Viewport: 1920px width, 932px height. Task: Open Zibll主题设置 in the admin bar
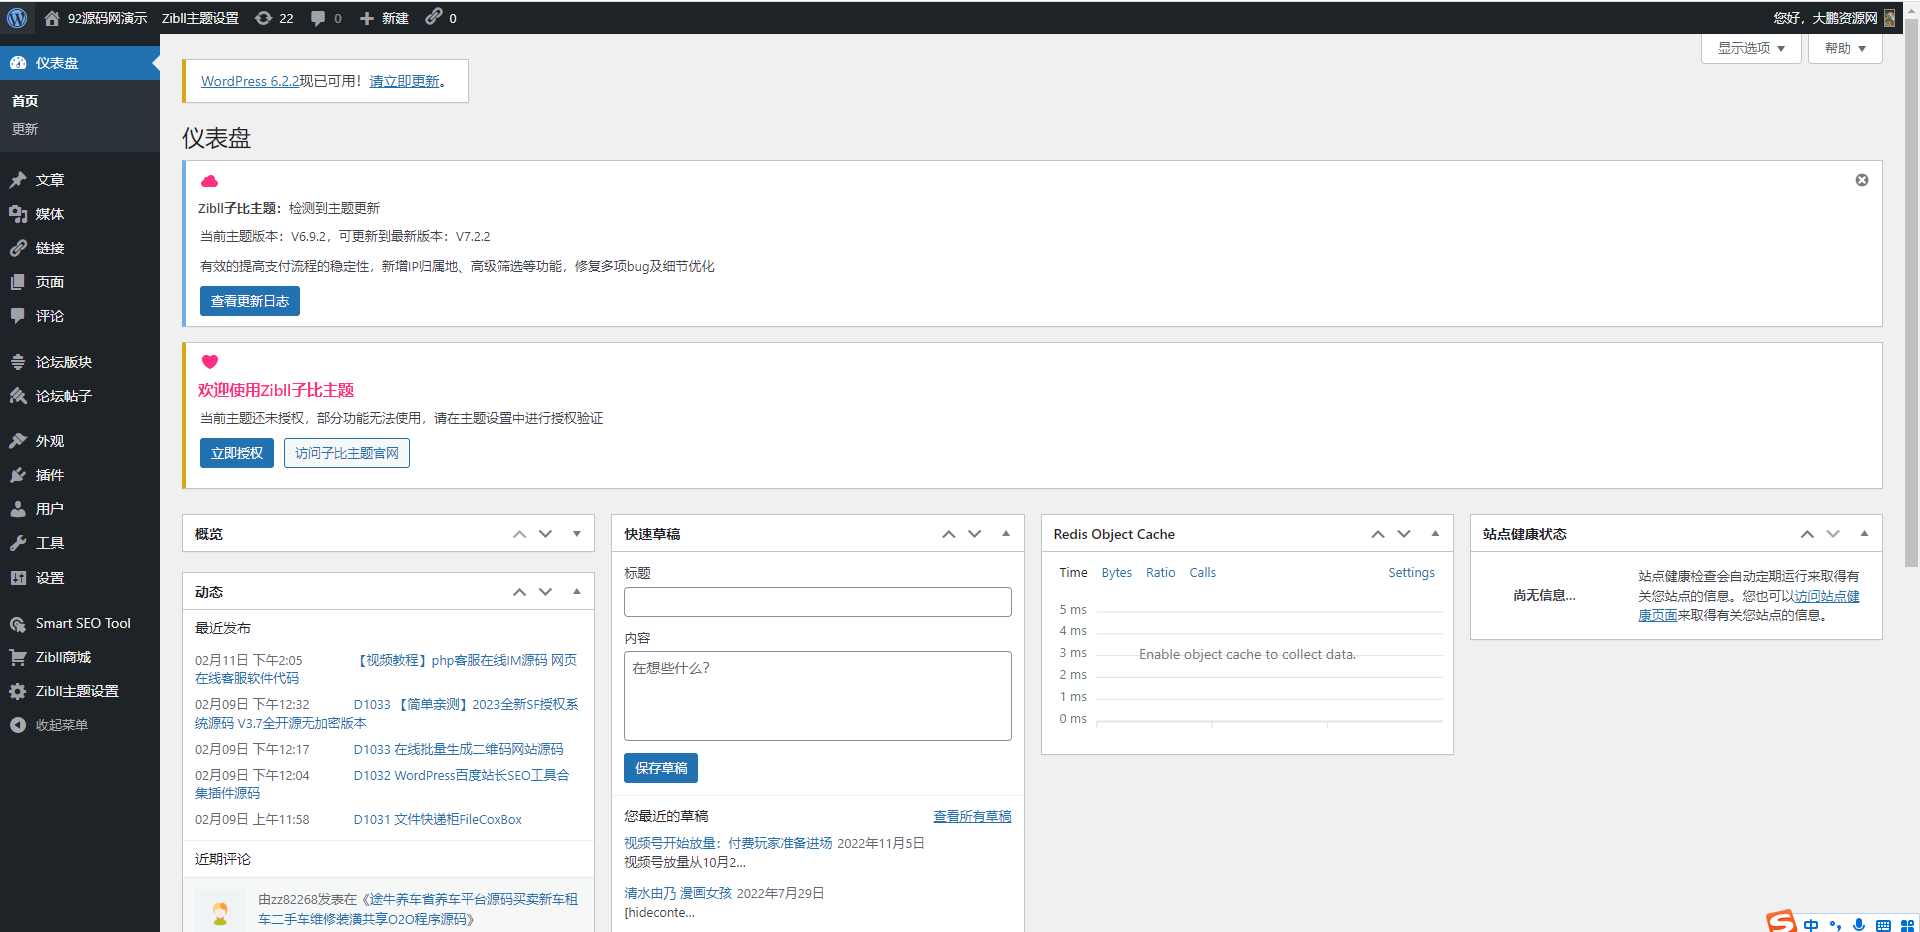tap(200, 18)
